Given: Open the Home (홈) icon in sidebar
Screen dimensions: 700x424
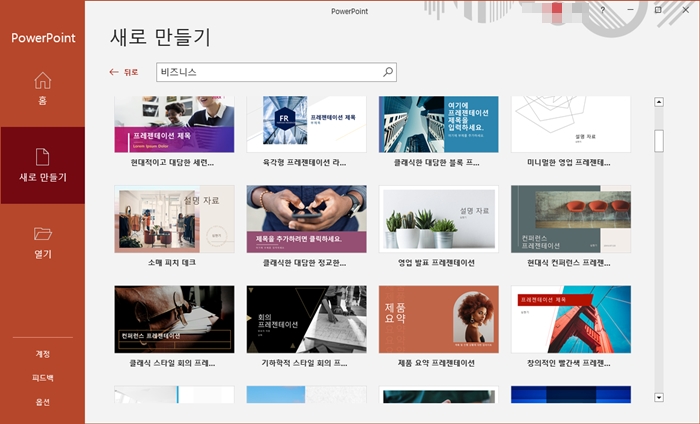Looking at the screenshot, I should click(x=42, y=81).
